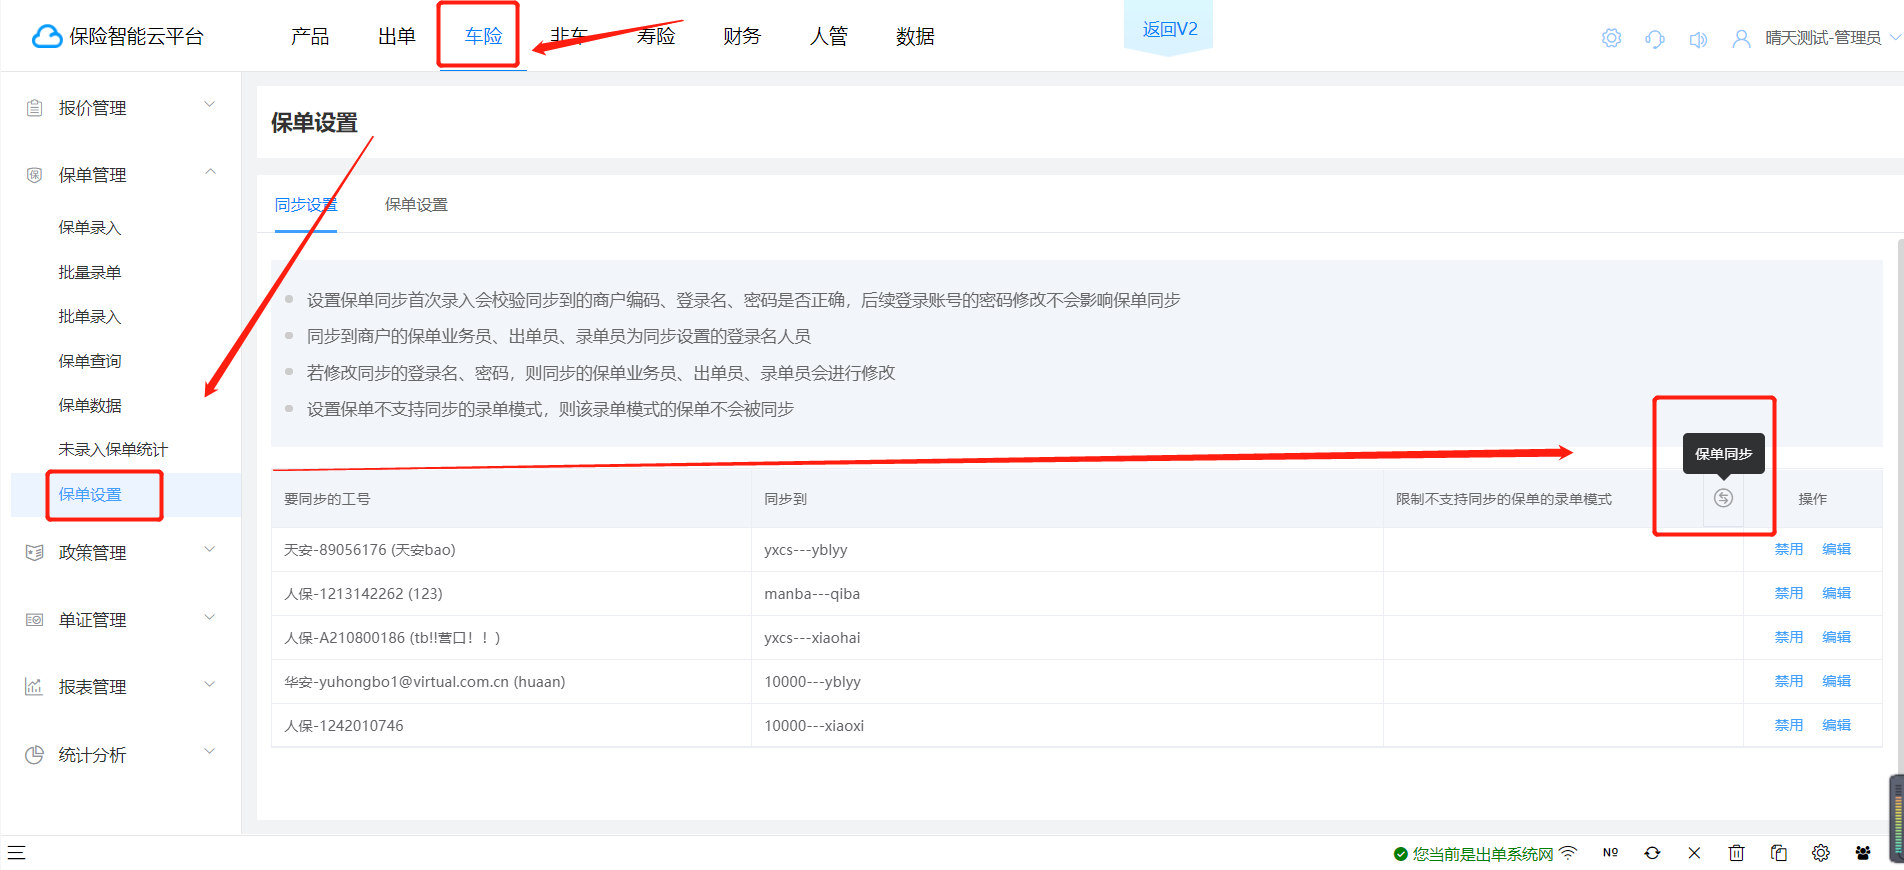Click the trash can icon in bottom bar
Image resolution: width=1904 pixels, height=870 pixels.
click(x=1736, y=853)
